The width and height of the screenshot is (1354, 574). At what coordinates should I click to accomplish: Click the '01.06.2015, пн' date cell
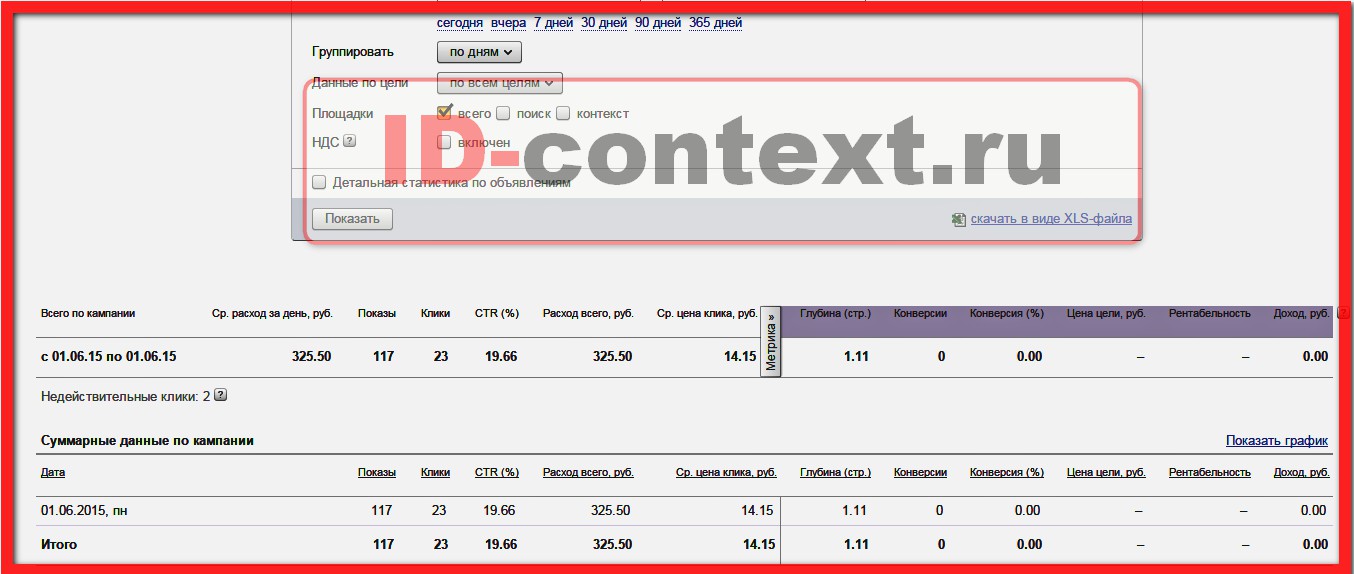coord(84,511)
